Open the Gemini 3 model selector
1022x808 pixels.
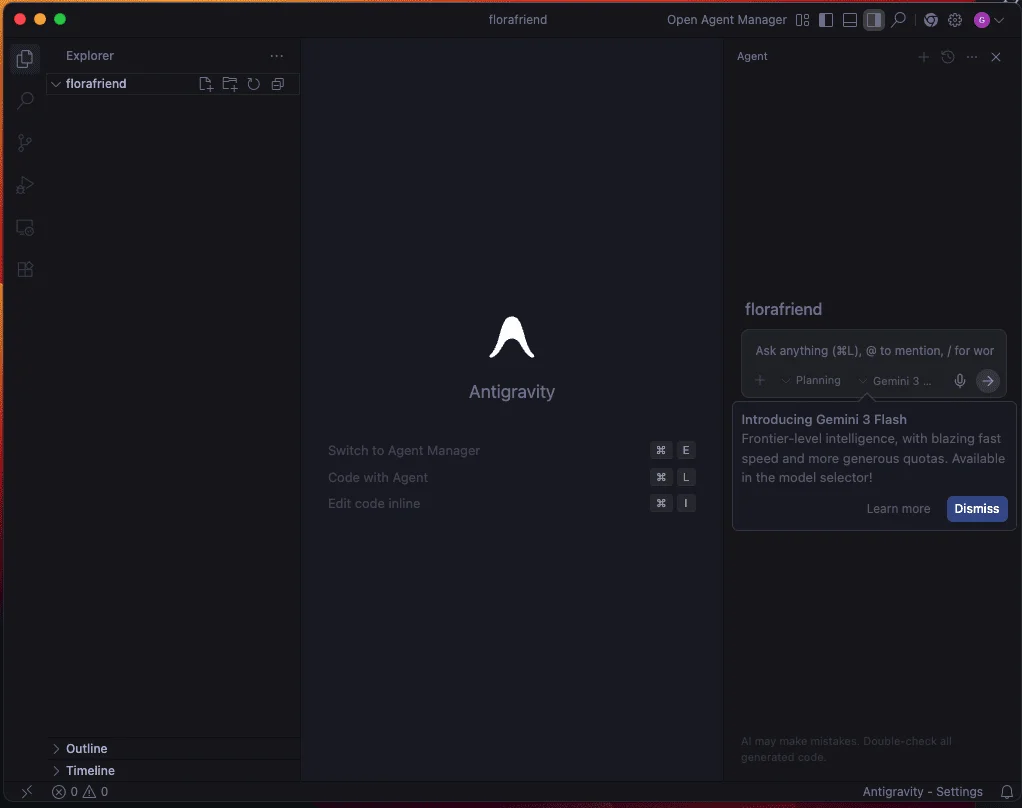895,381
